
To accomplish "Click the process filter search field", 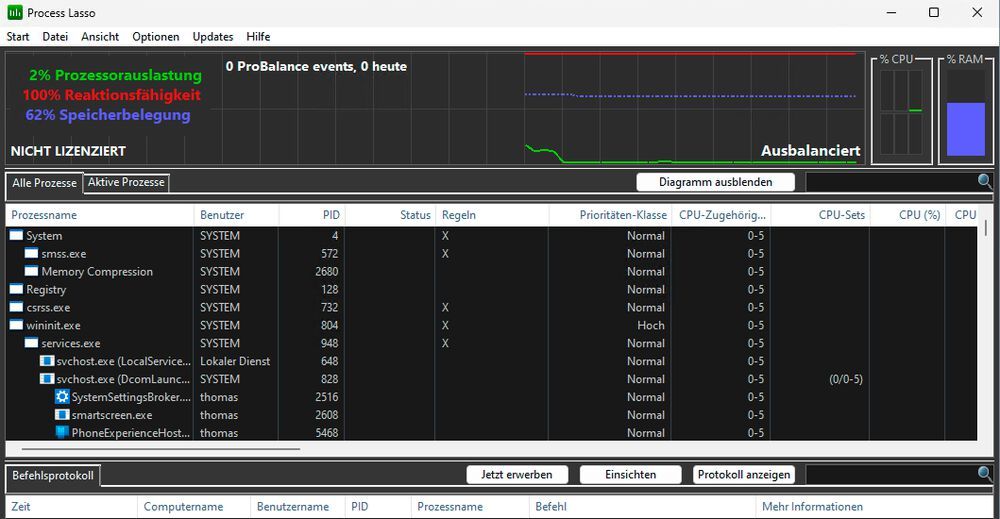I will [892, 182].
